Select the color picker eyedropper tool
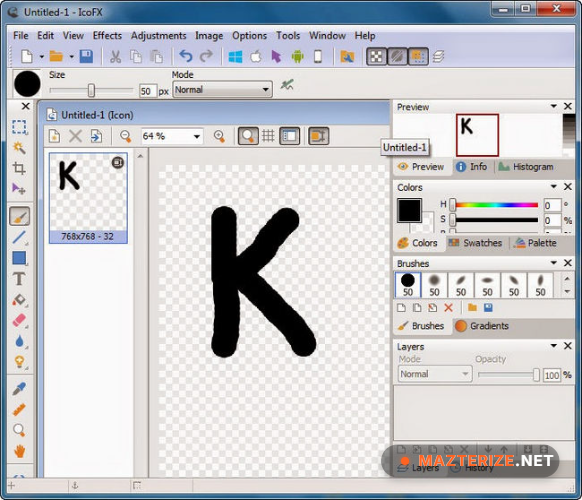The width and height of the screenshot is (582, 500). (19, 388)
